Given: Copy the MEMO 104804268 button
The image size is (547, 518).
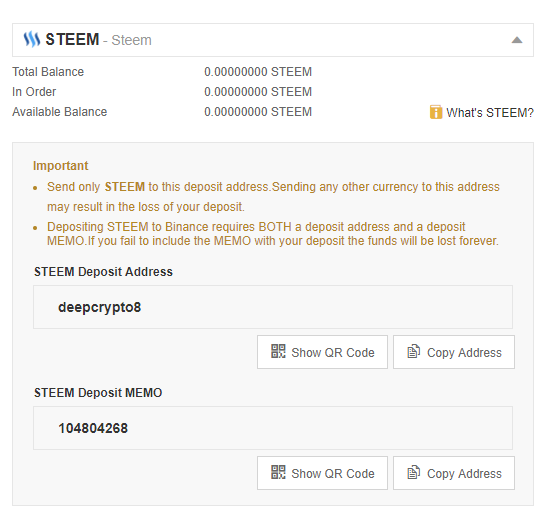Looking at the screenshot, I should pyautogui.click(x=454, y=473).
